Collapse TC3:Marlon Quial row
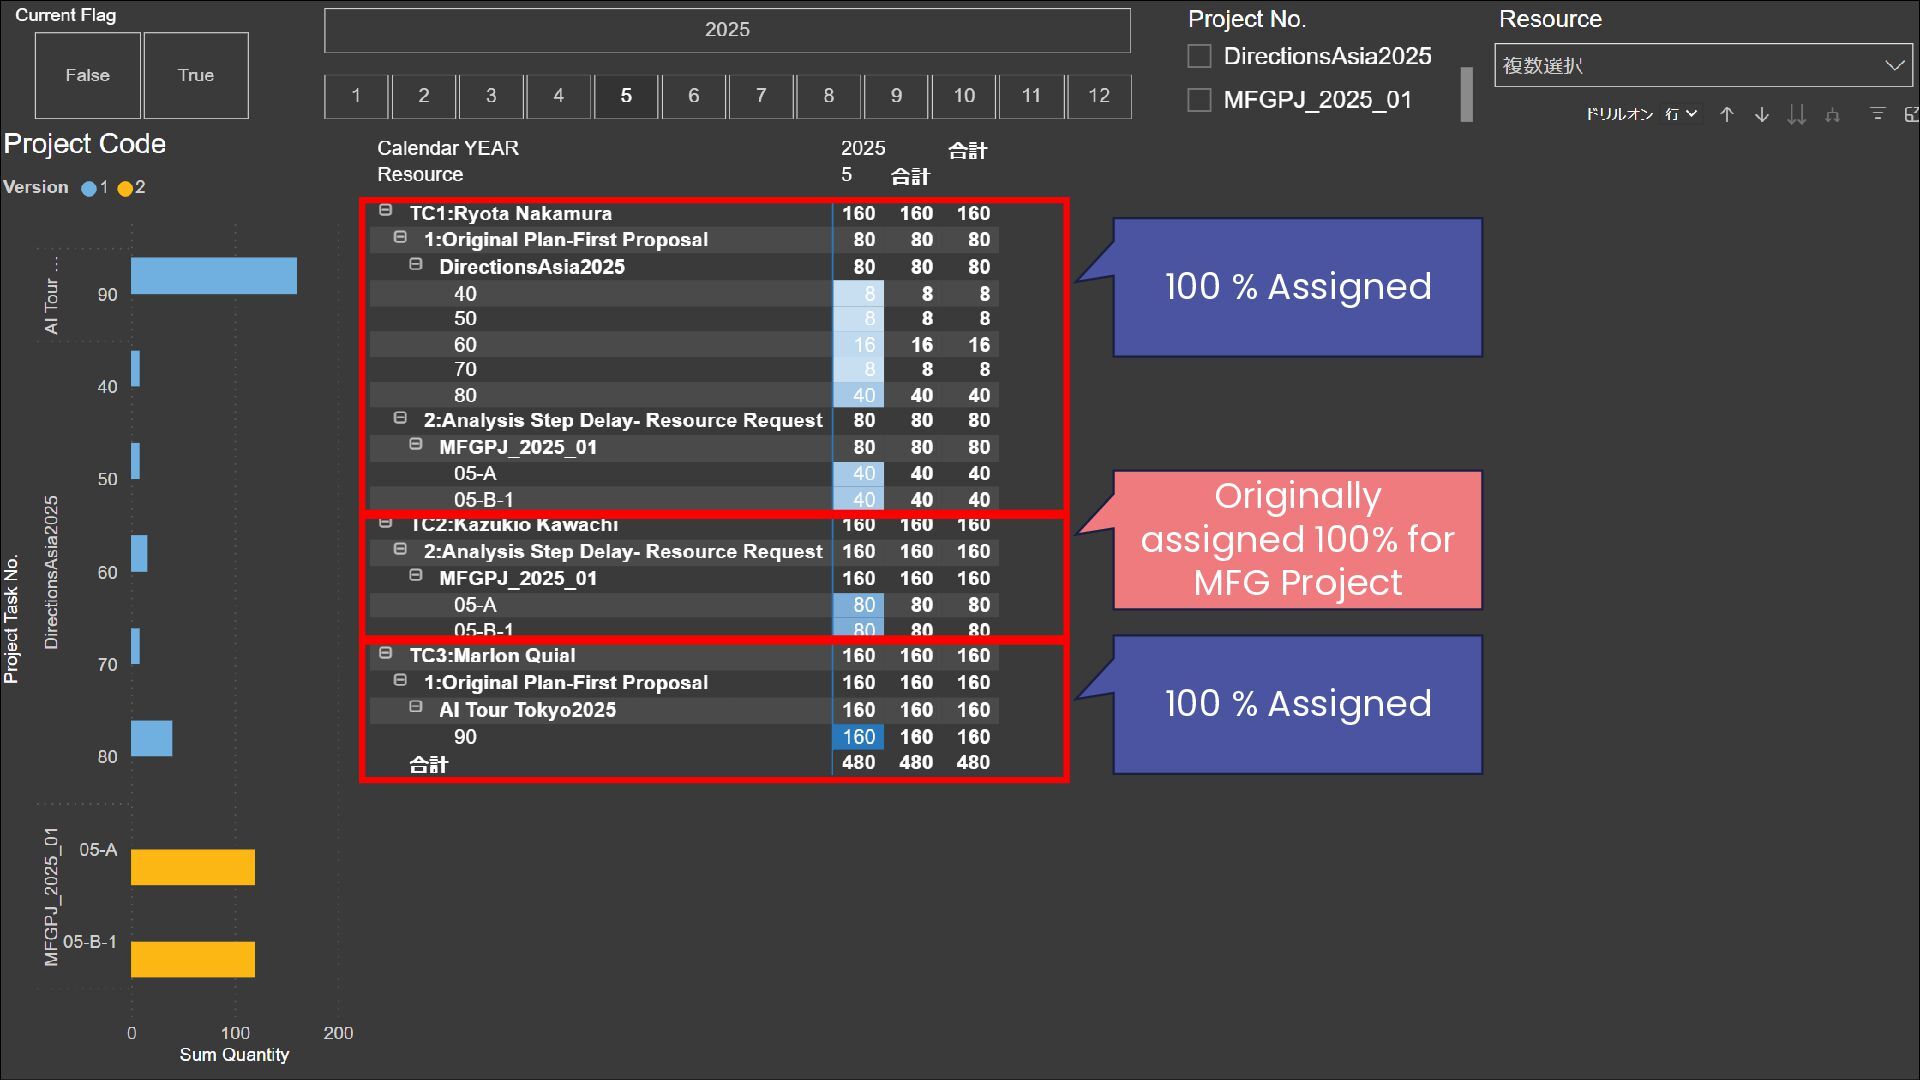 tap(385, 653)
